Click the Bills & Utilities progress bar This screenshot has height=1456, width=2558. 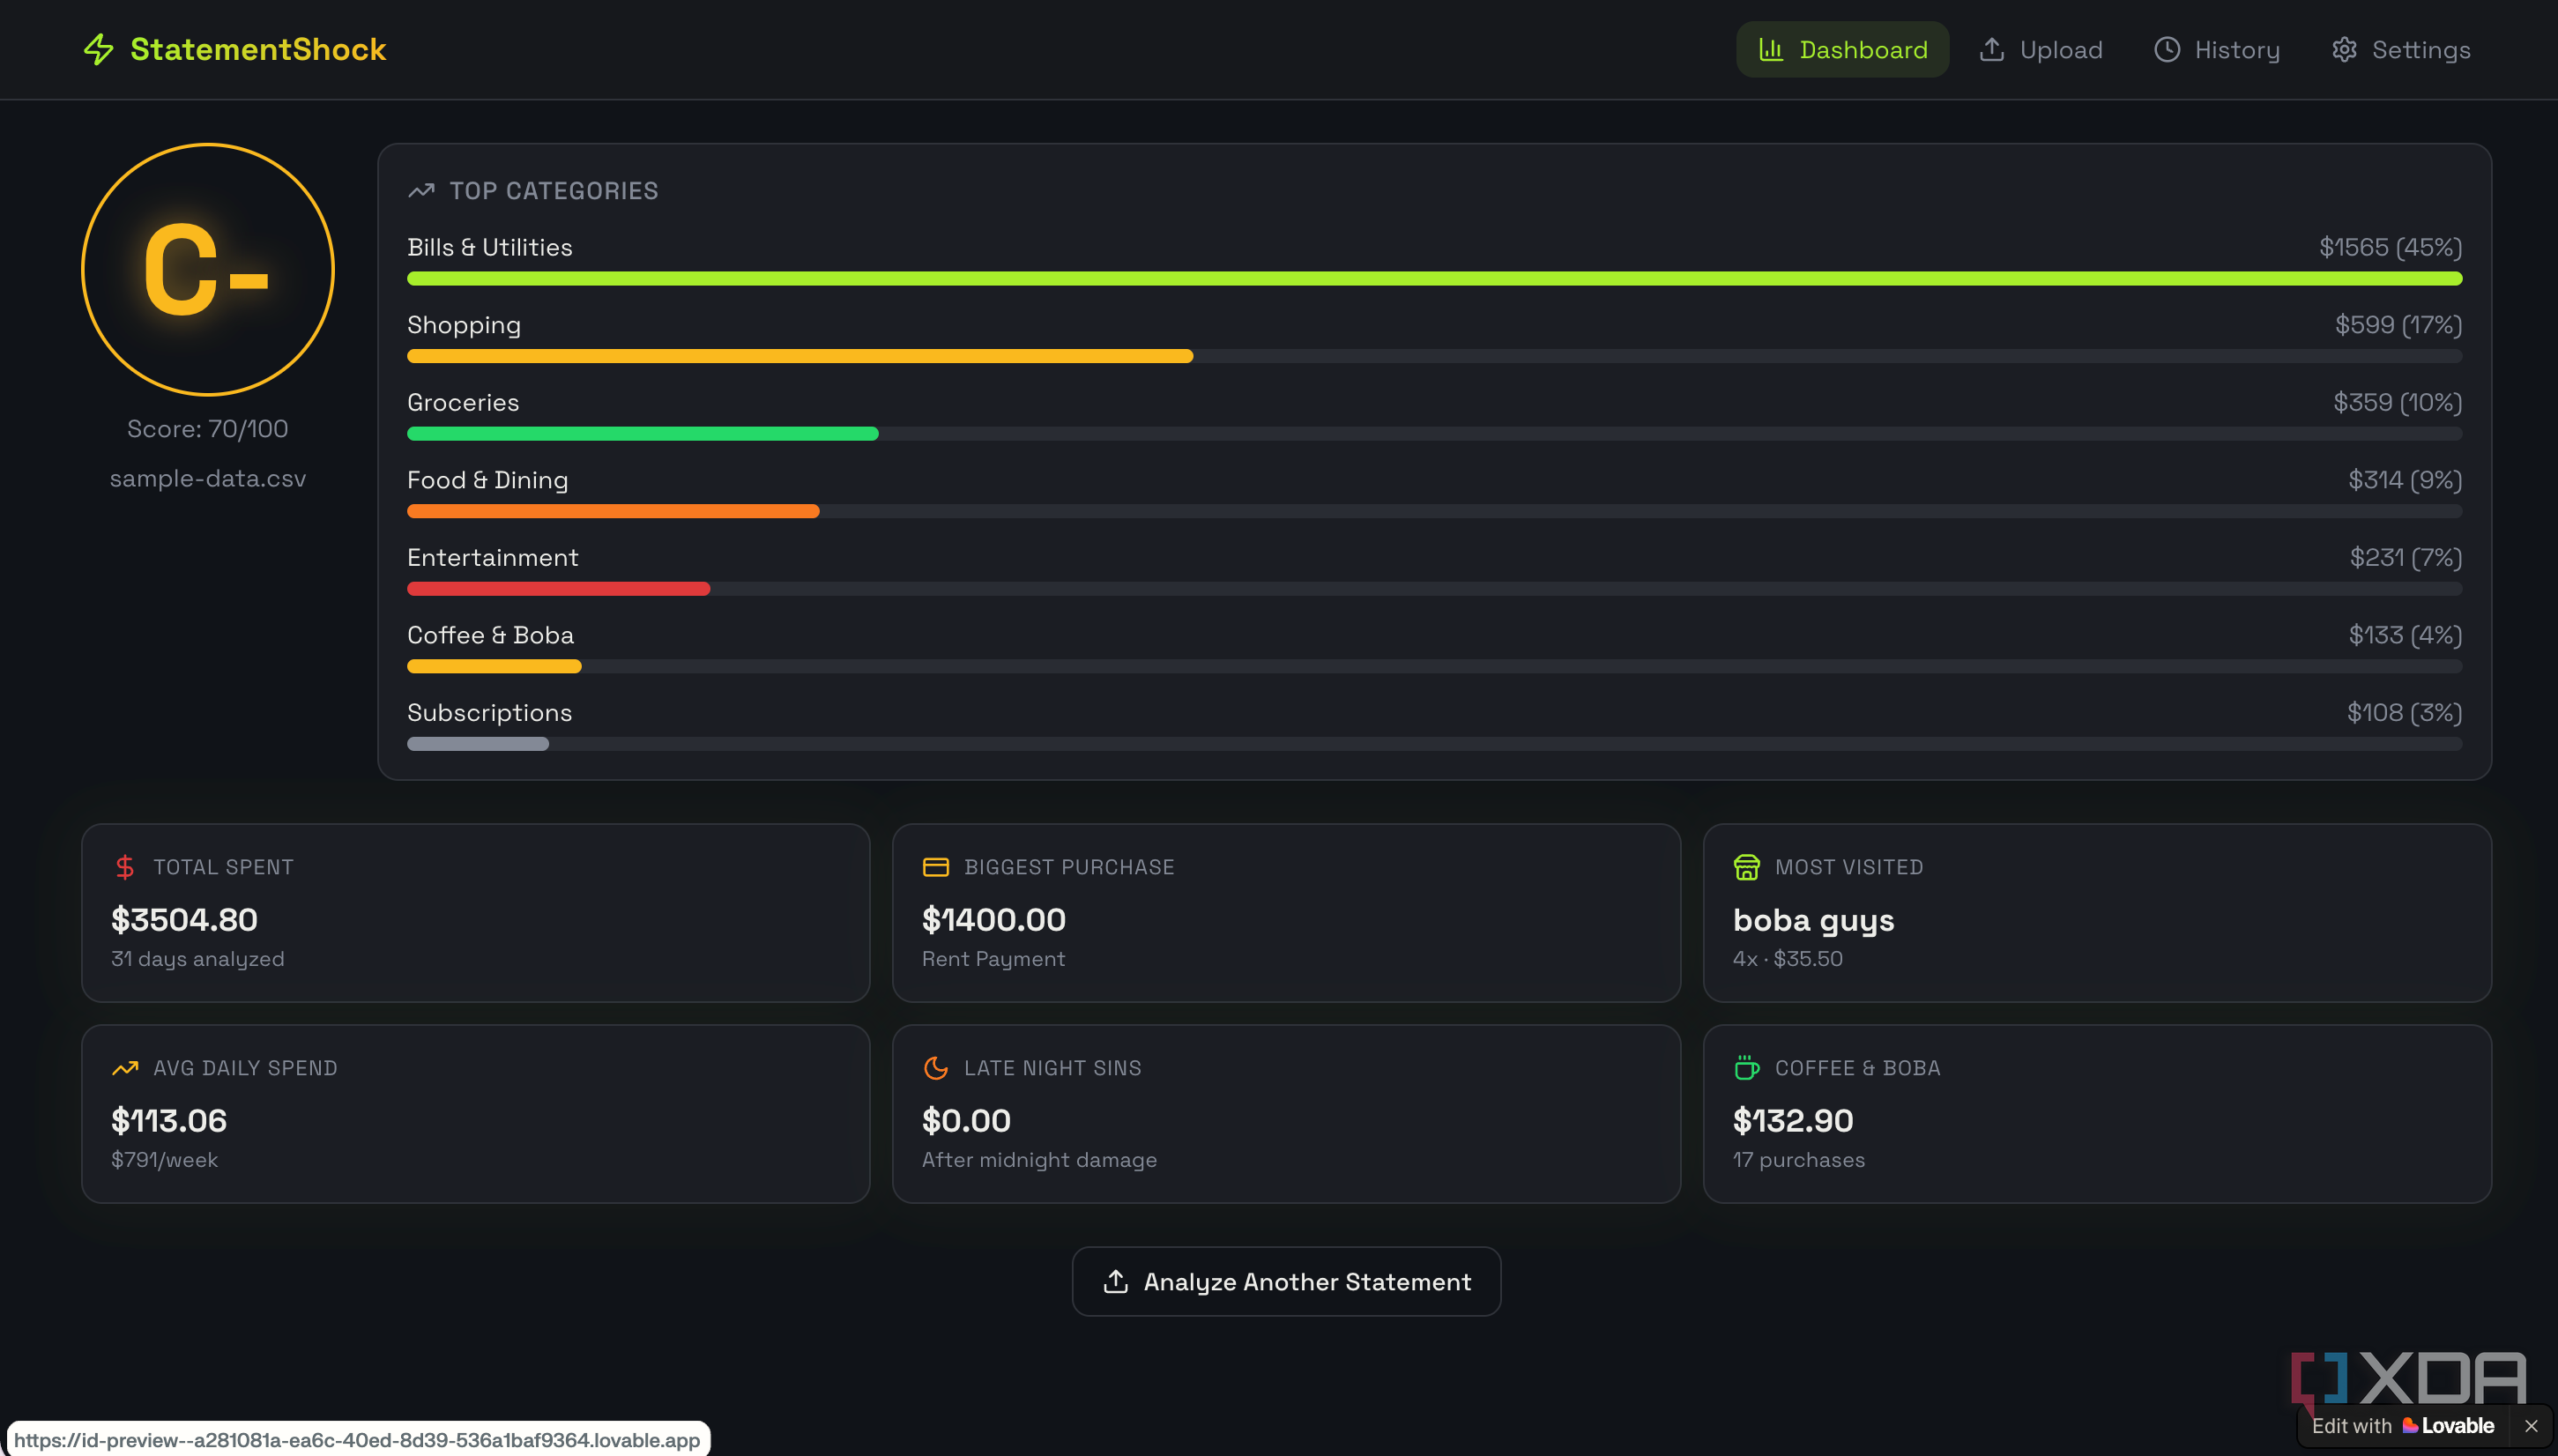coord(1434,278)
